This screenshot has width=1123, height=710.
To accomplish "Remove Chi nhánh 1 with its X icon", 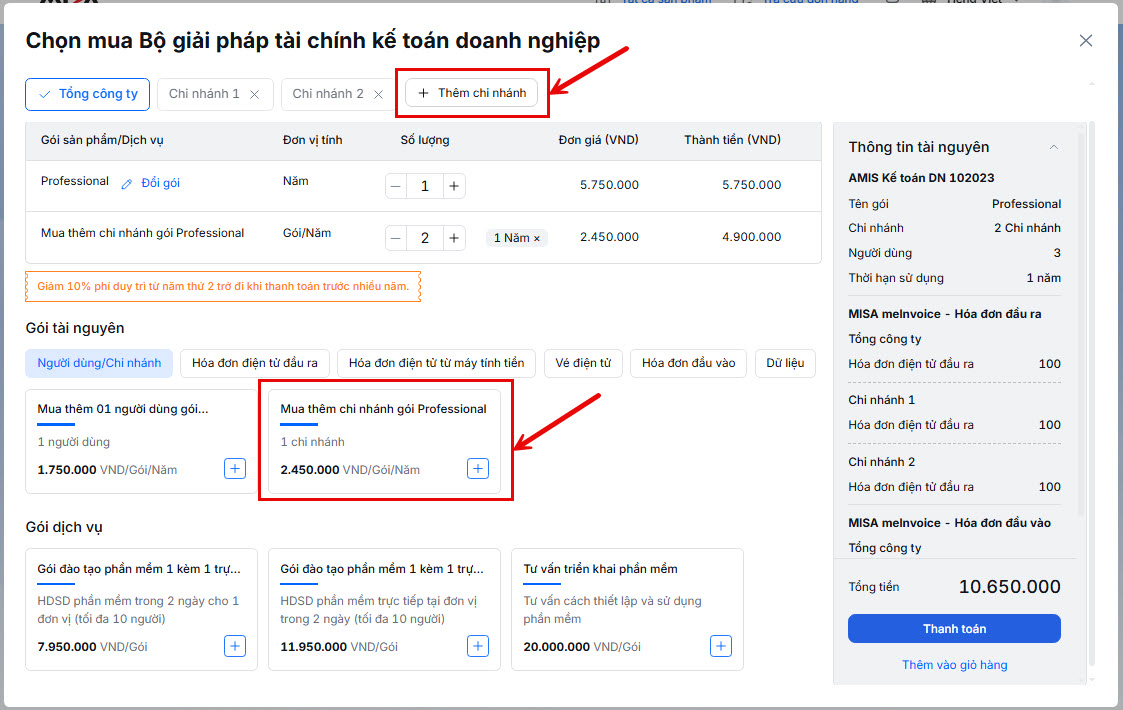I will [x=254, y=95].
